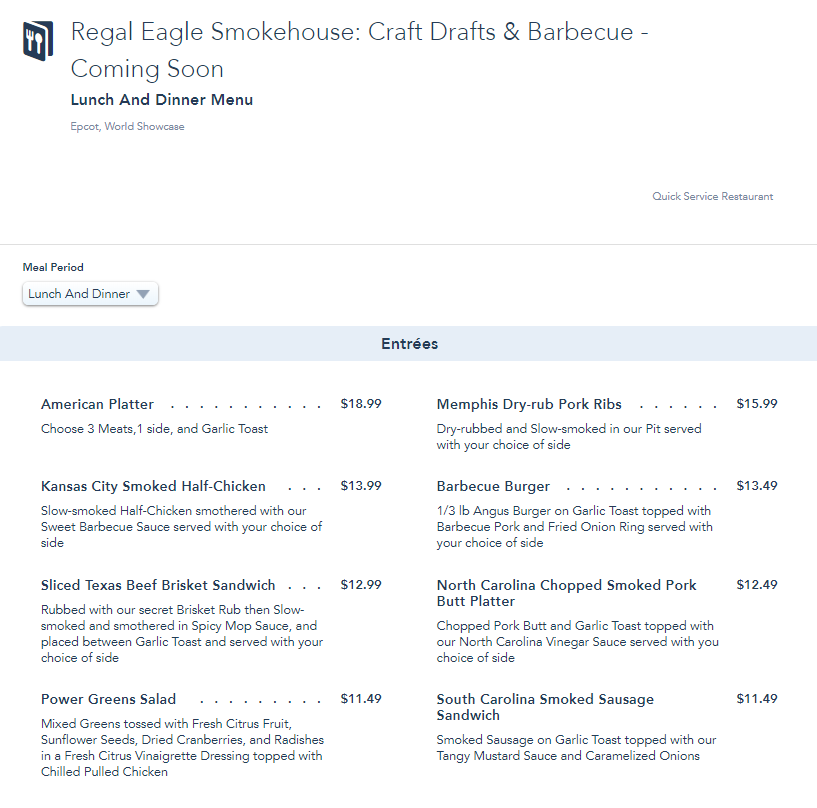Viewport: 817px width, 808px height.
Task: Click the Barbecue Burger description text
Action: pyautogui.click(x=574, y=527)
